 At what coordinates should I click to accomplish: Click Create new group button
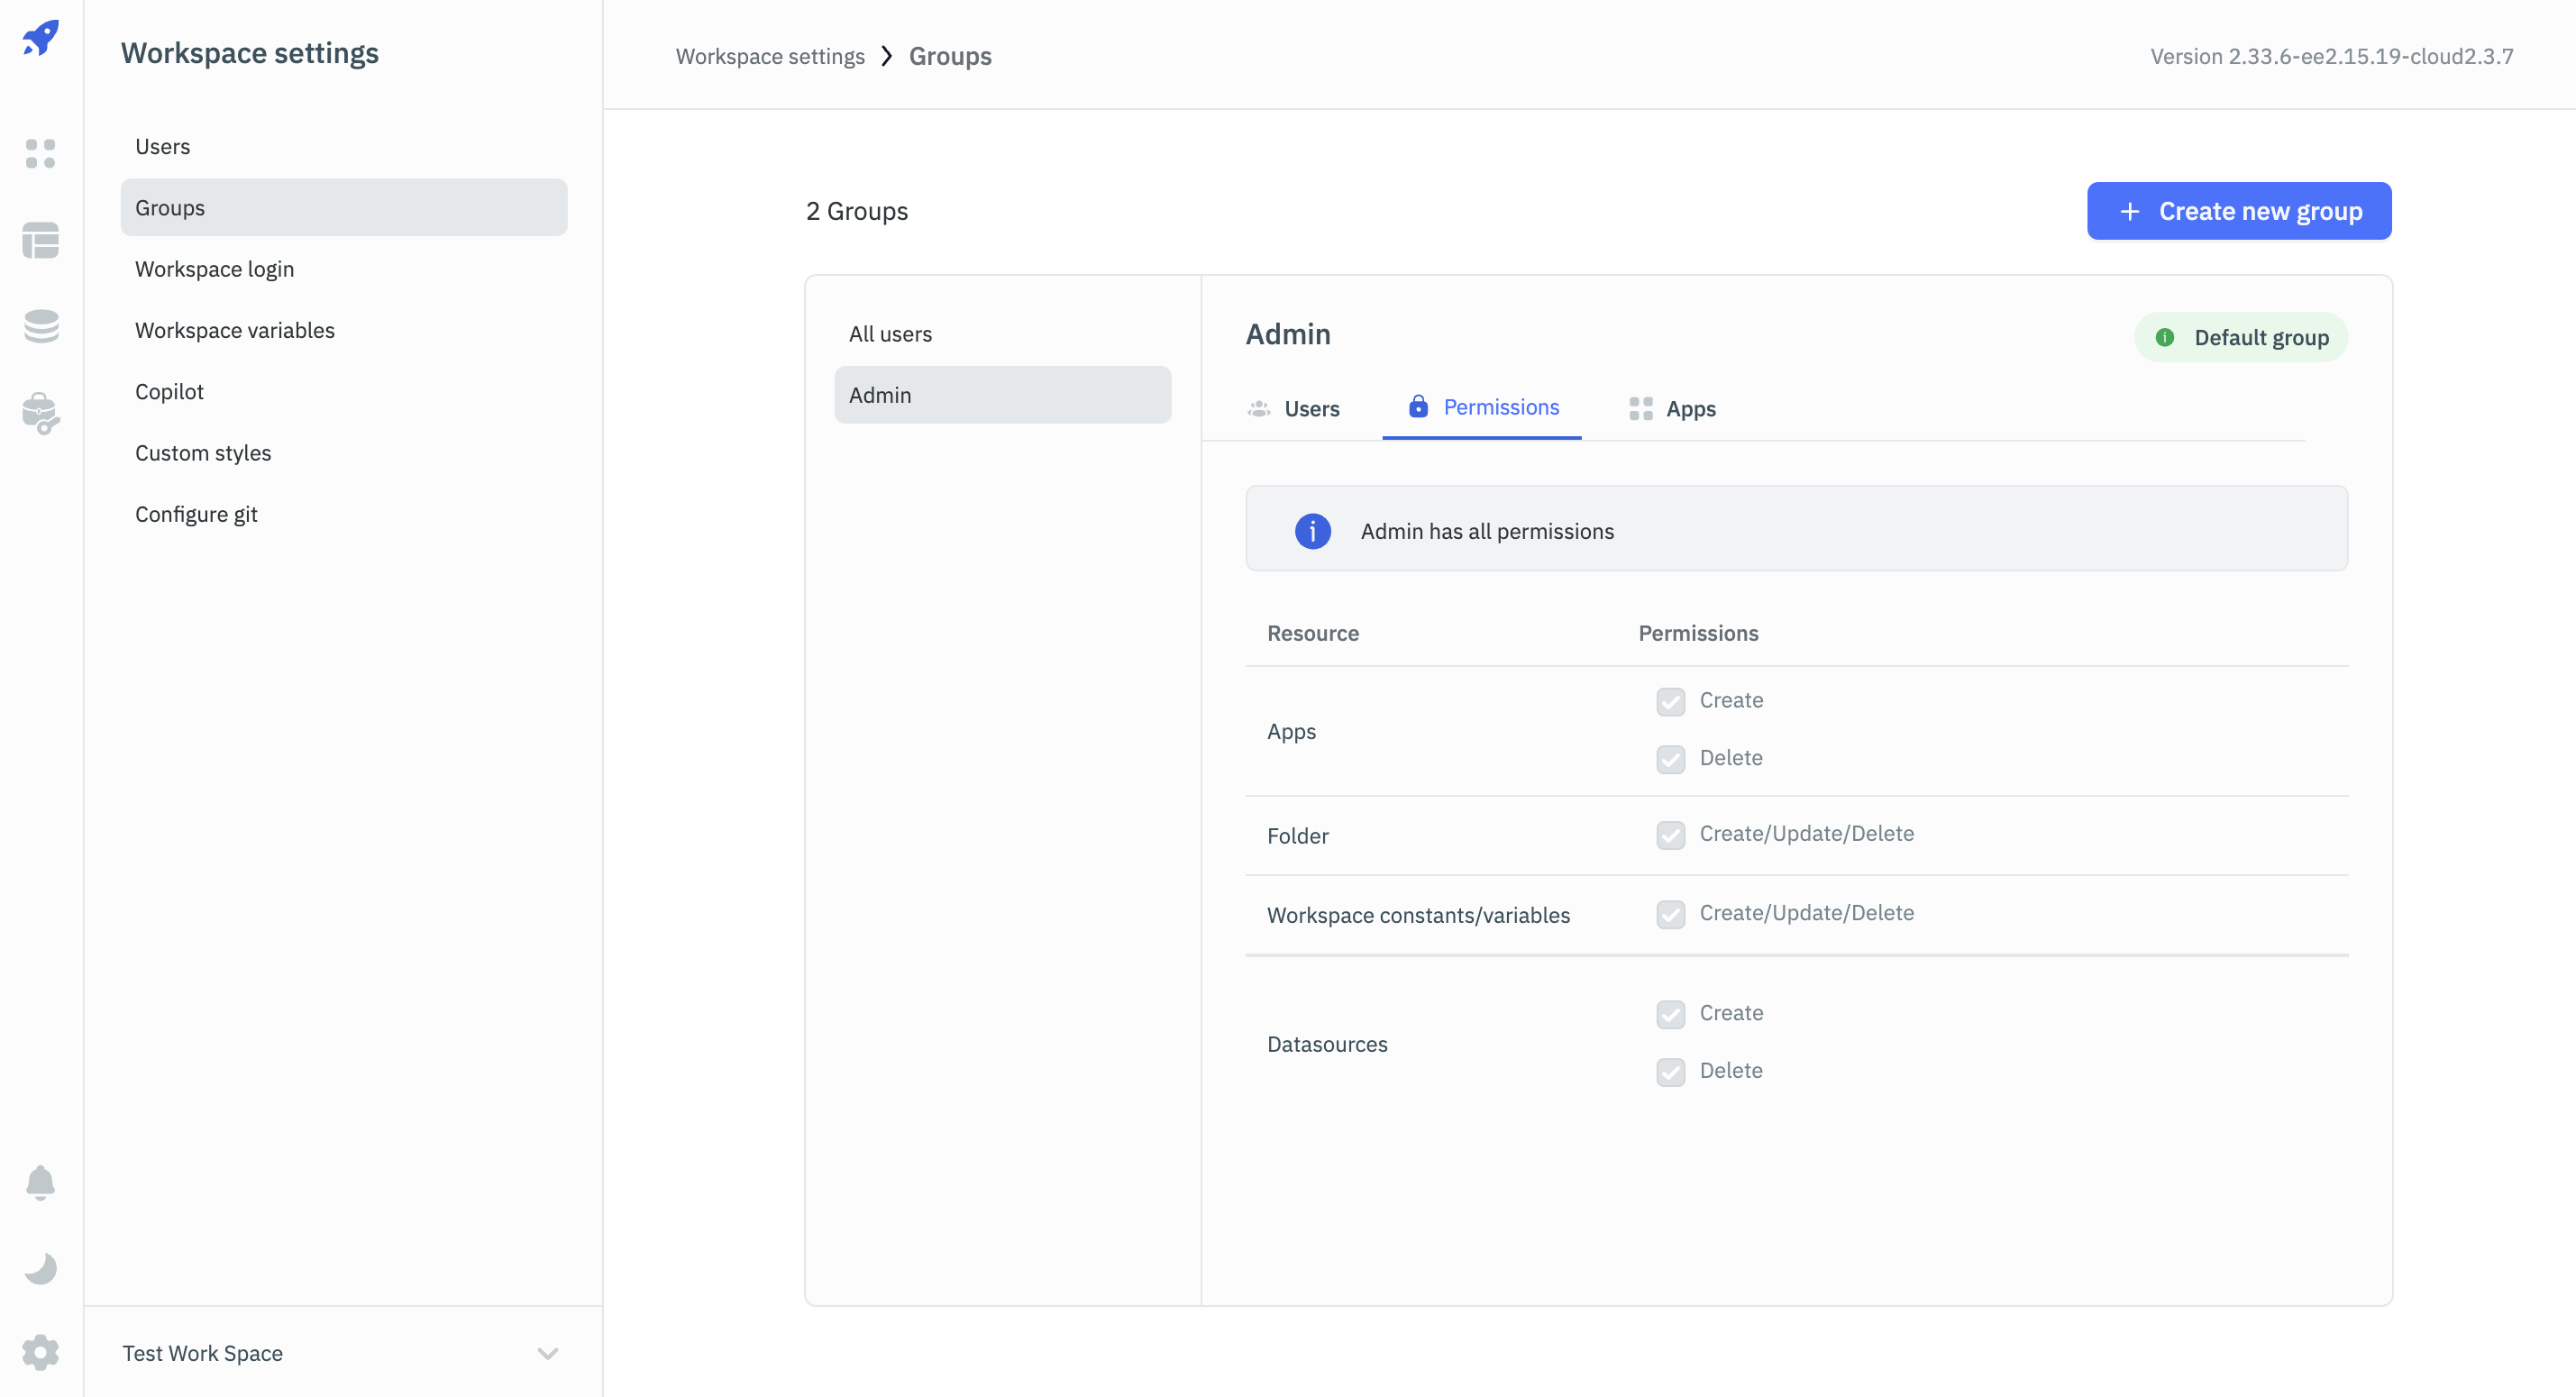coord(2238,211)
